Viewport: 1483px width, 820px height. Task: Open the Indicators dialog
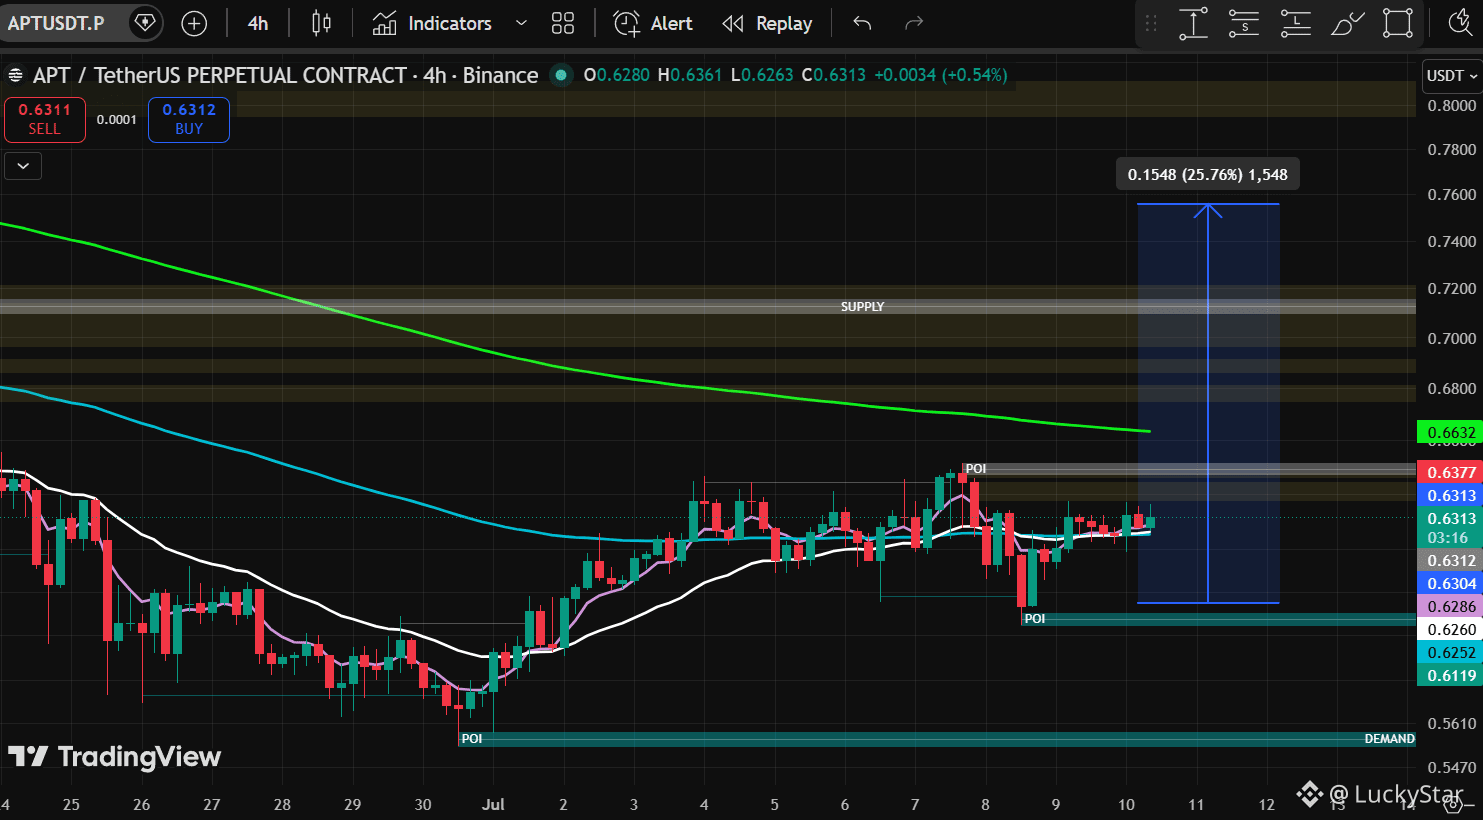(x=432, y=23)
